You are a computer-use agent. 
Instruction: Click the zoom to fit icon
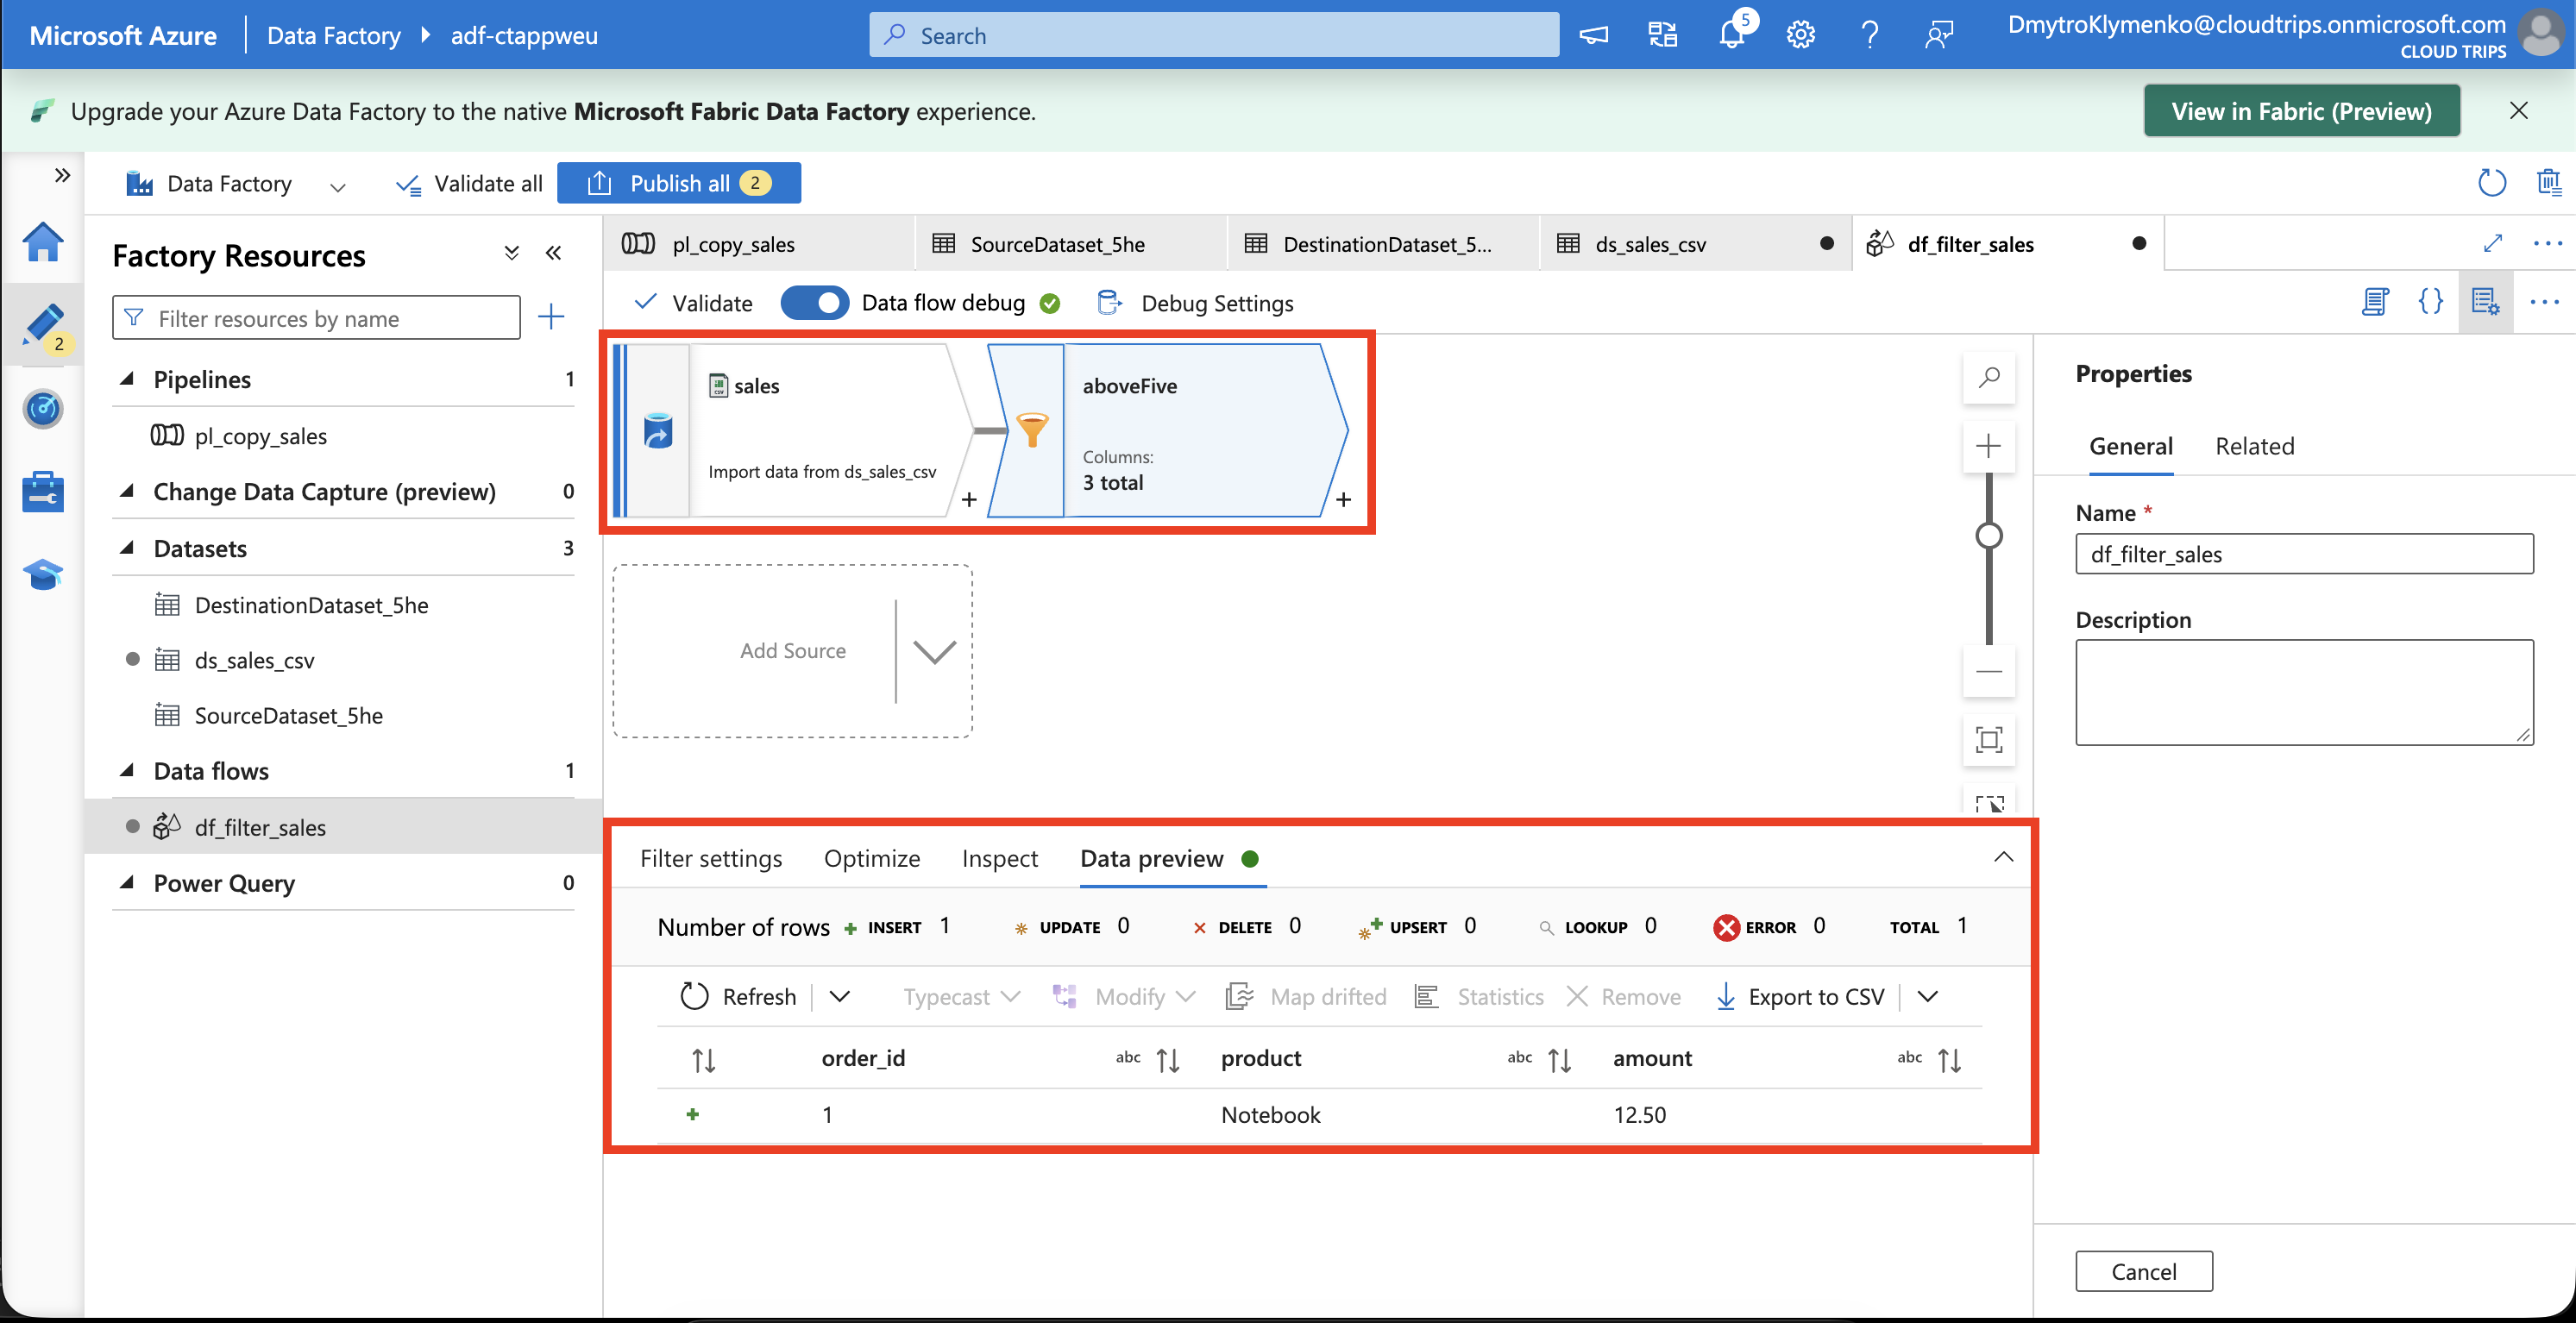(x=1989, y=740)
